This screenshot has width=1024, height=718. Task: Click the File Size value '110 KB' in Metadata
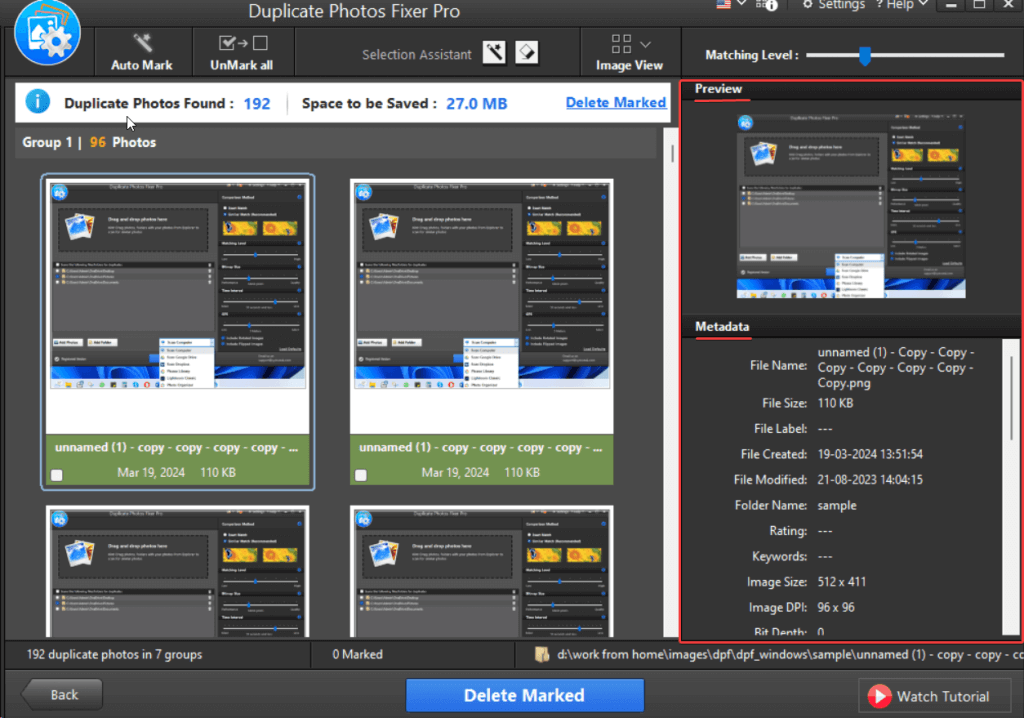click(835, 403)
